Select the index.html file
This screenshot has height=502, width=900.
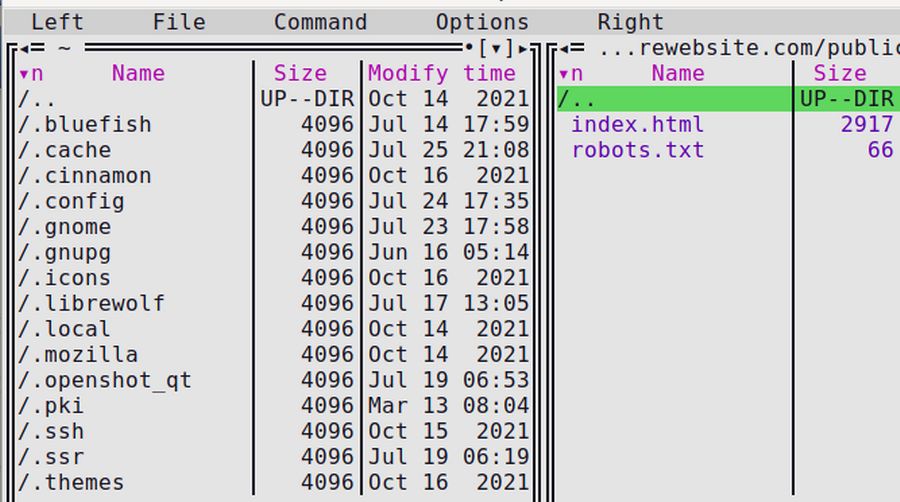point(637,124)
